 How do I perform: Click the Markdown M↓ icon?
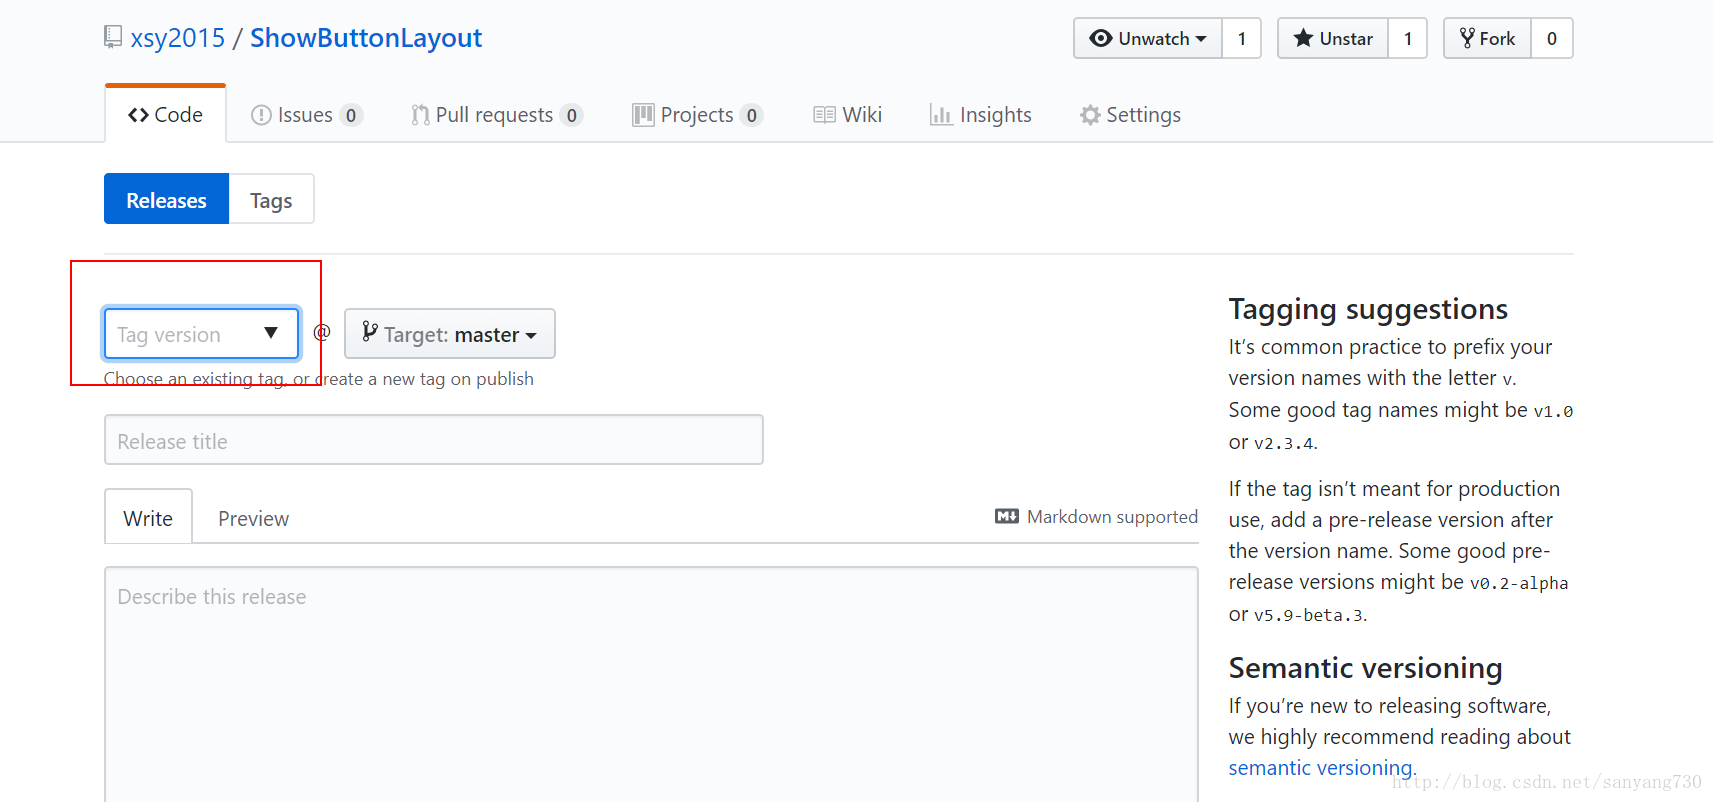click(1007, 516)
